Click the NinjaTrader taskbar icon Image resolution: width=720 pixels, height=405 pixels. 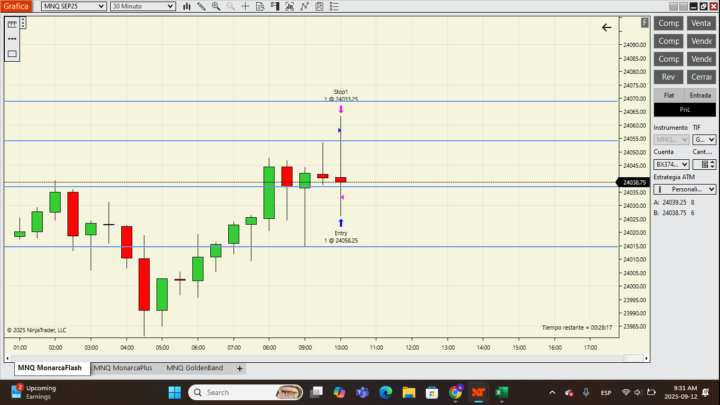[478, 393]
